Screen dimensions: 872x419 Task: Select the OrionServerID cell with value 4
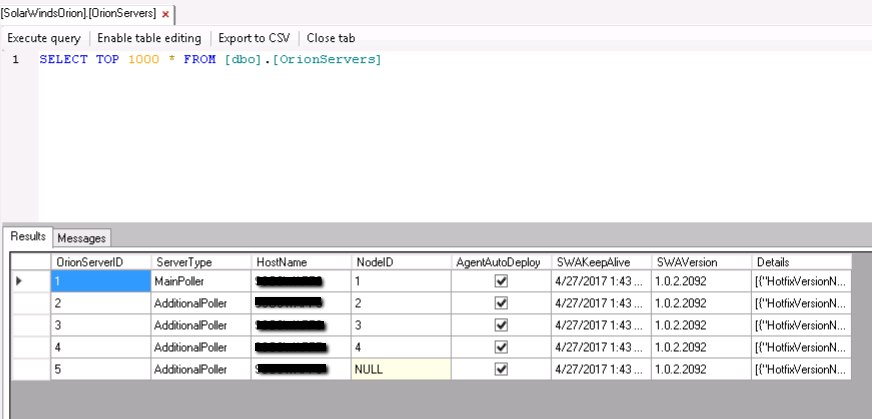(x=100, y=348)
